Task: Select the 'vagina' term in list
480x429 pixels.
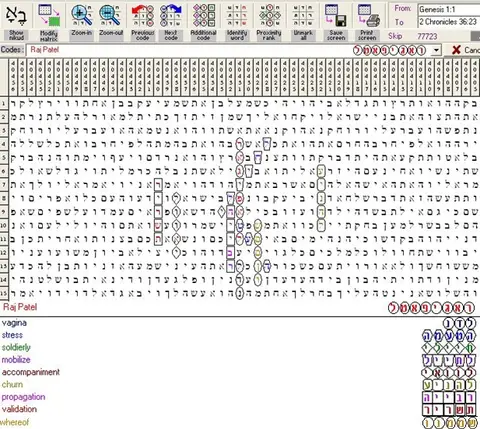Action: (x=14, y=323)
